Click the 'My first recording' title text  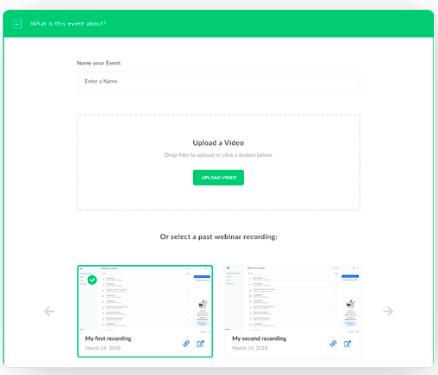pyautogui.click(x=108, y=338)
